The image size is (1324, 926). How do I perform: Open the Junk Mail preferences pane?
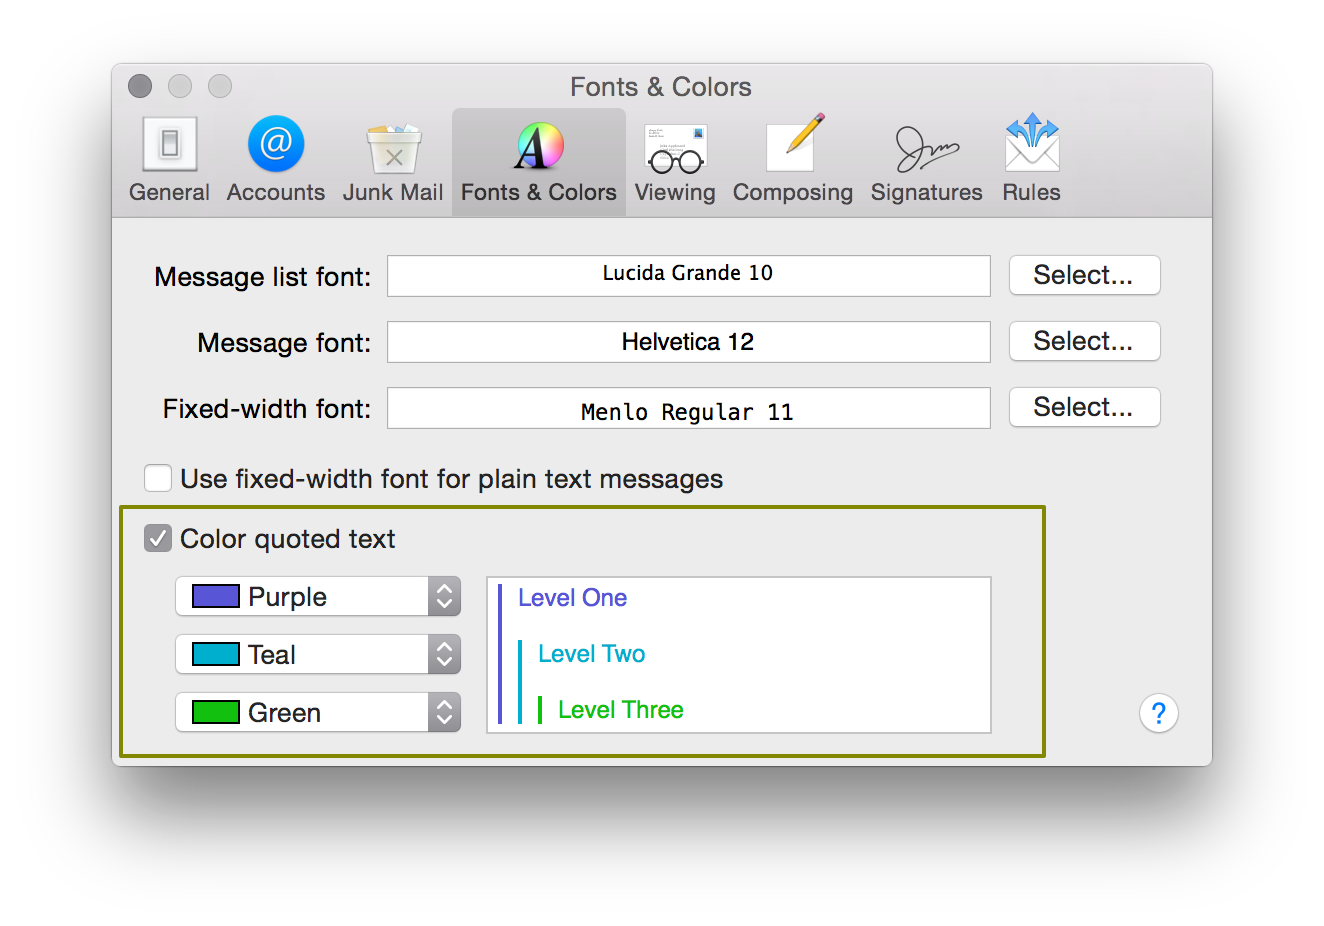coord(393,161)
